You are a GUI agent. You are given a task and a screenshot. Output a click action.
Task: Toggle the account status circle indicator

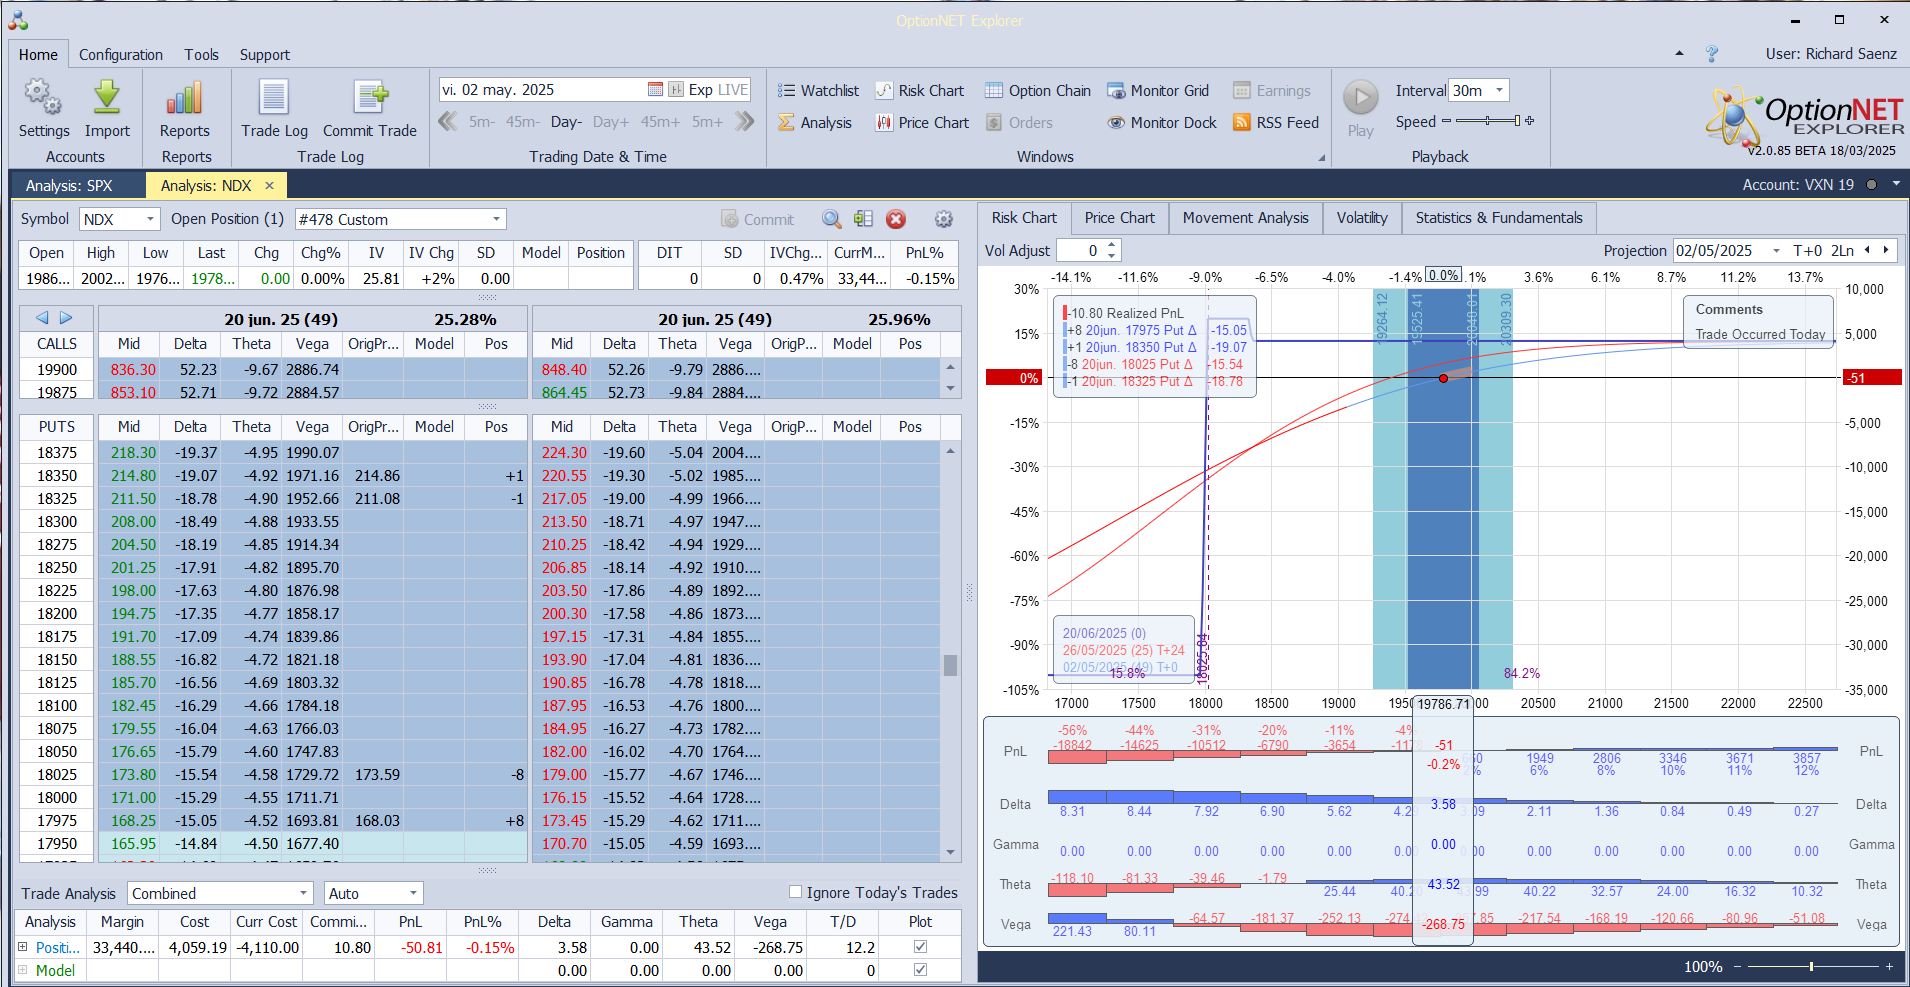pos(1871,185)
